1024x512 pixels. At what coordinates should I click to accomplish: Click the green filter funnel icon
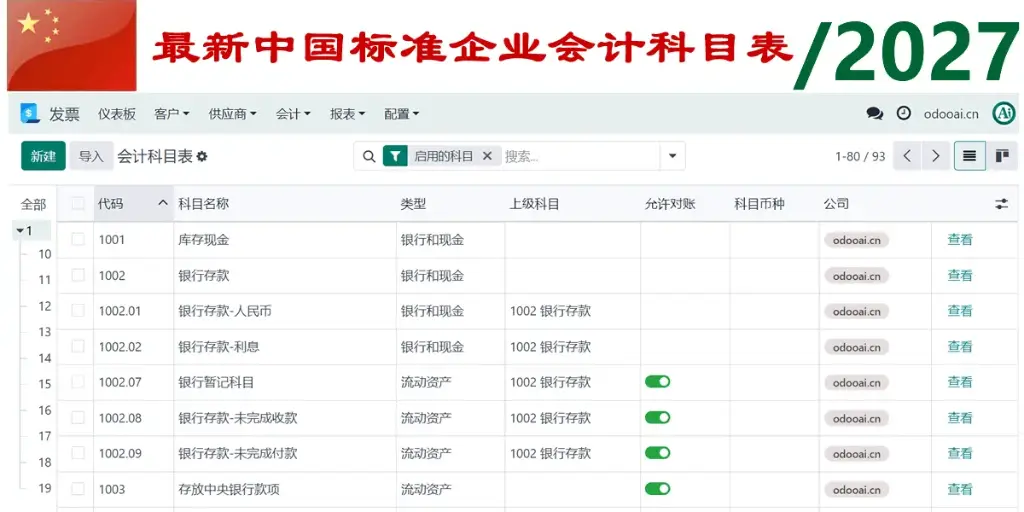395,156
